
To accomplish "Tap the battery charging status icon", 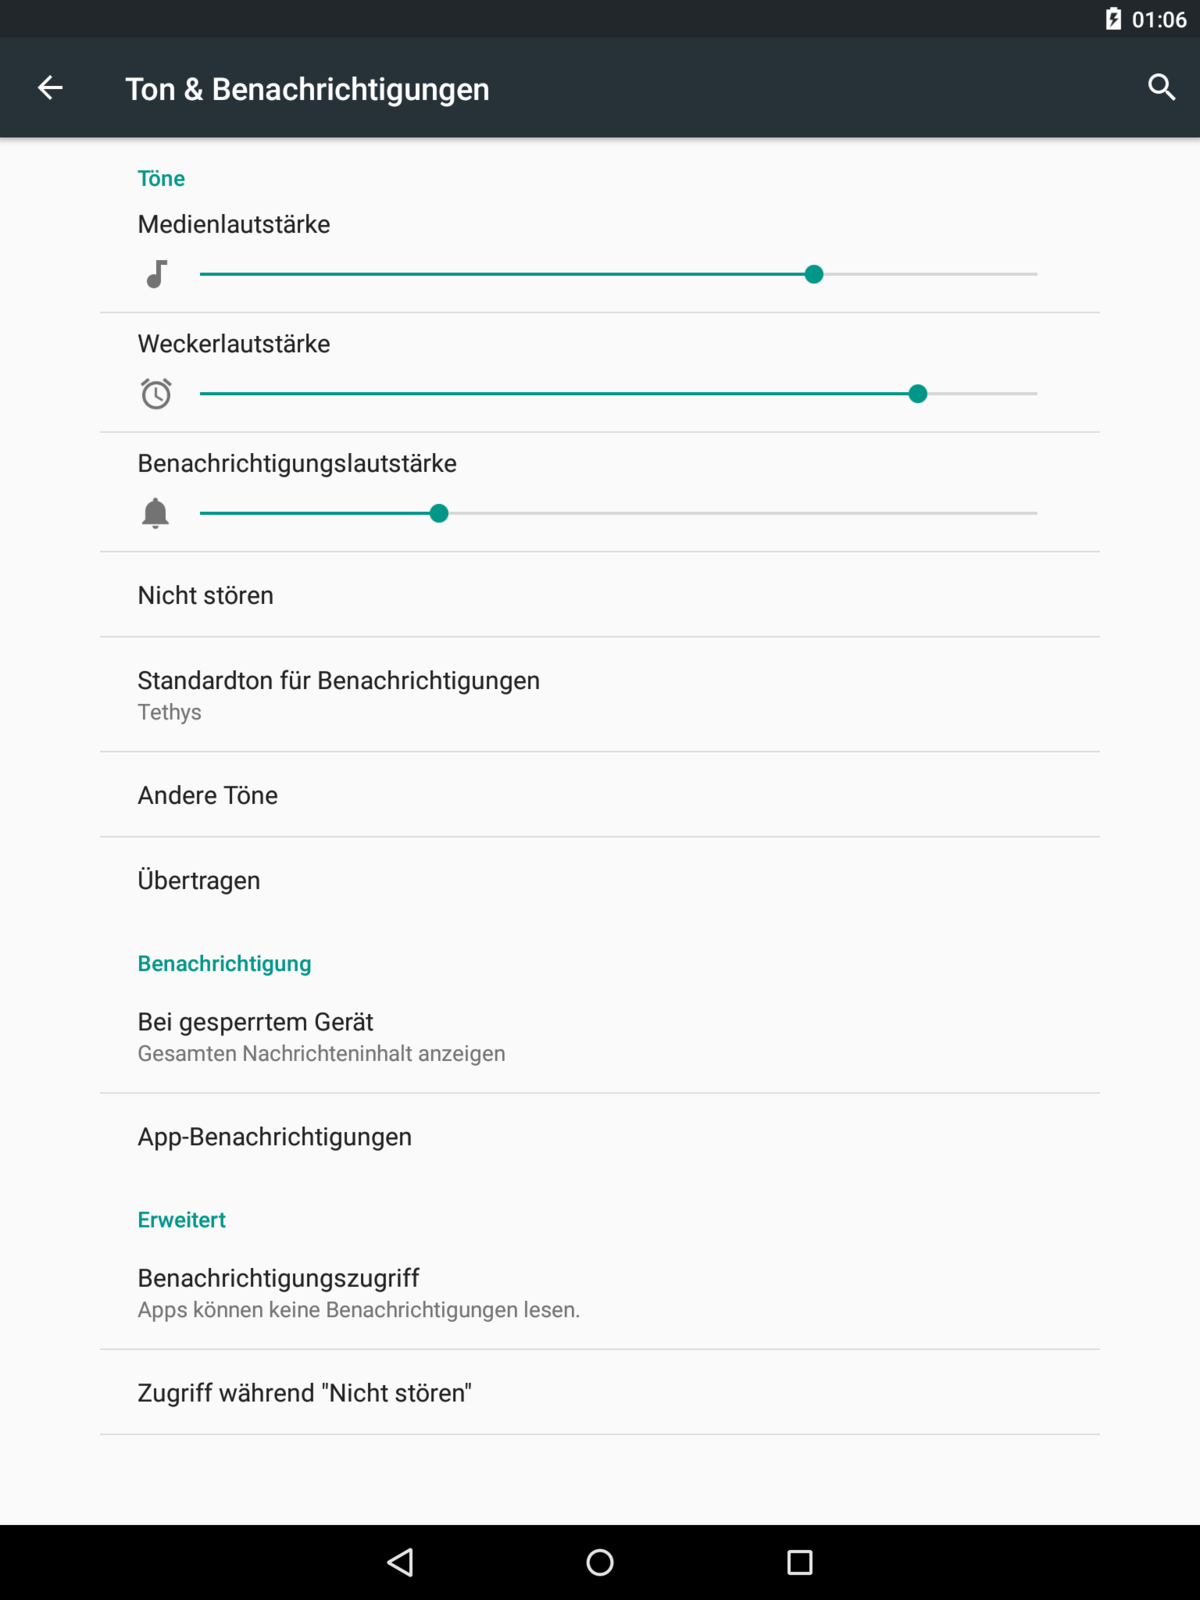I will 1113,19.
